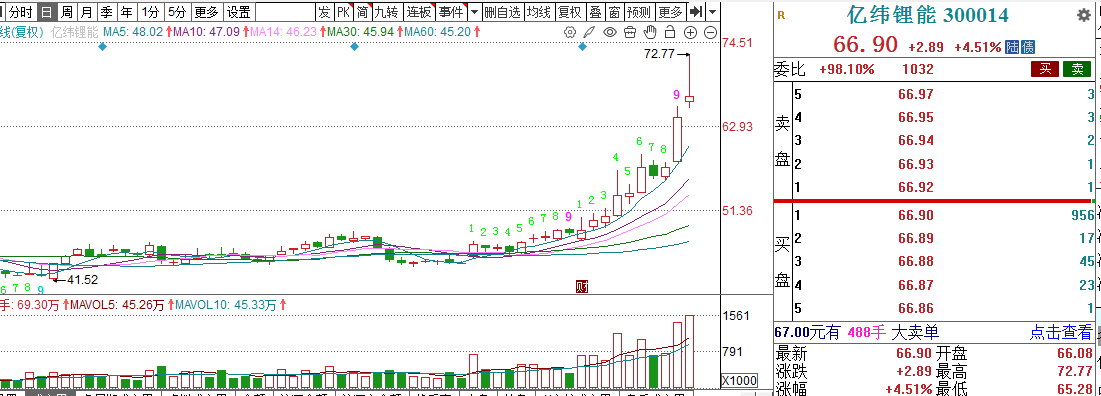The width and height of the screenshot is (1101, 396).
Task: Open 更多 menu next to 预测
Action: point(671,12)
